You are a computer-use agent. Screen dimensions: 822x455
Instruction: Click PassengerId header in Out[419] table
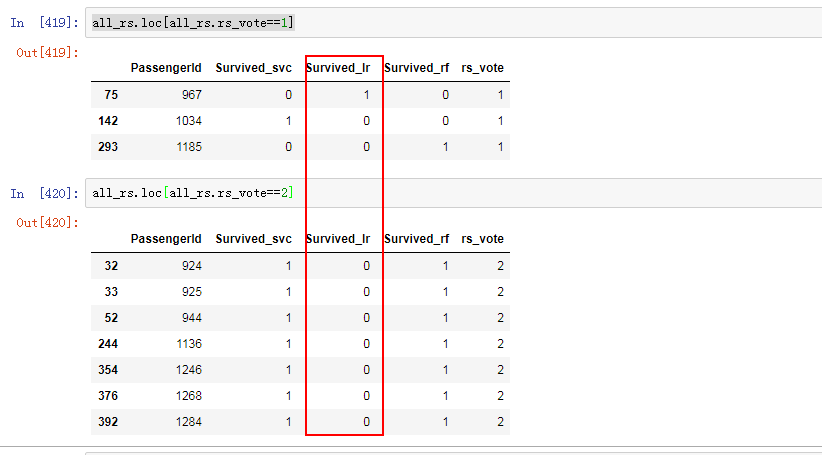click(x=166, y=68)
